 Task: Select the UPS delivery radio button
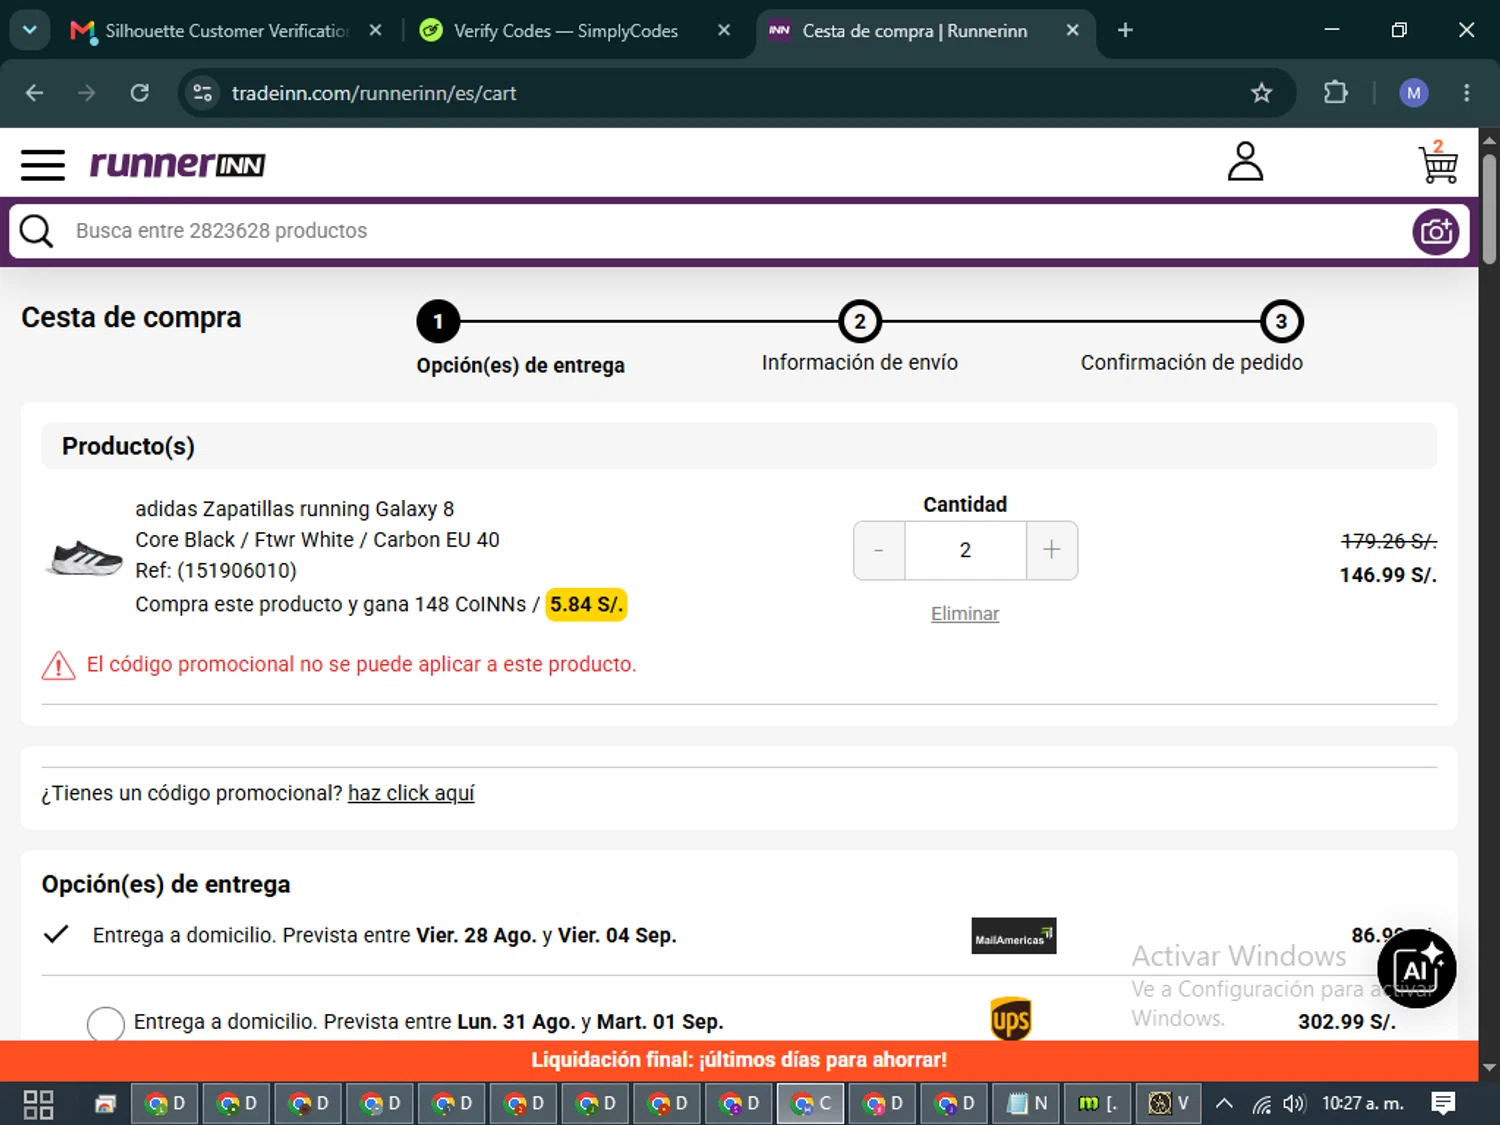[x=106, y=1023]
